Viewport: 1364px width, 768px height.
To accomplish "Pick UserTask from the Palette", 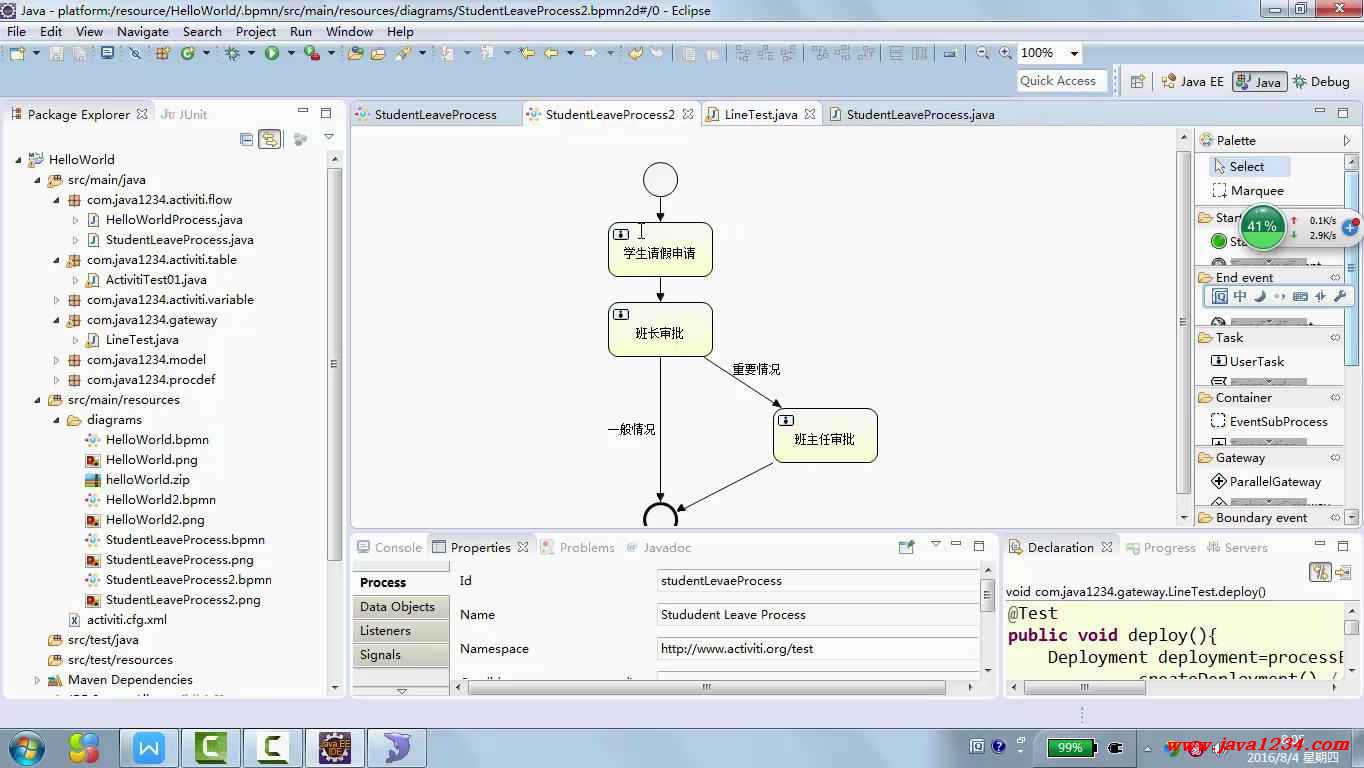I will pos(1248,361).
